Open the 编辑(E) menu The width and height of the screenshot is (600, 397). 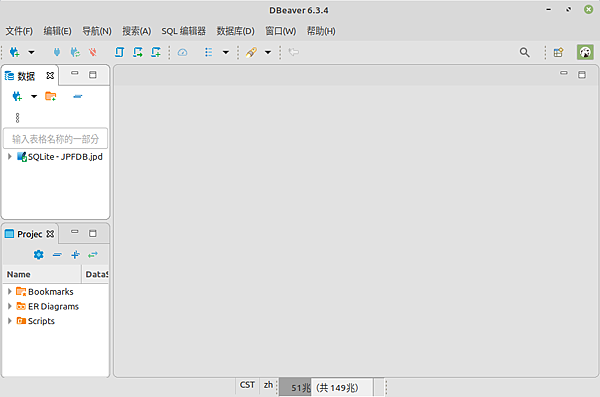click(x=57, y=31)
